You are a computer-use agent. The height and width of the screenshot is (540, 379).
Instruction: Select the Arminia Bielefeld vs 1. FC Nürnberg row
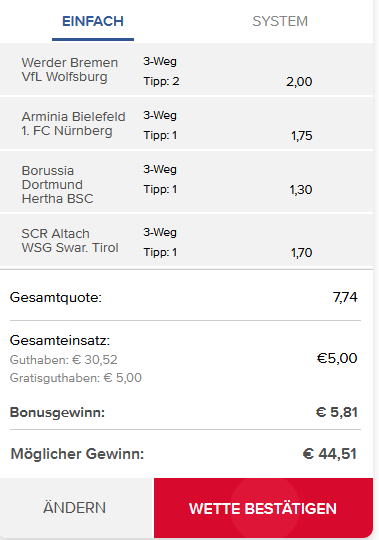(186, 123)
